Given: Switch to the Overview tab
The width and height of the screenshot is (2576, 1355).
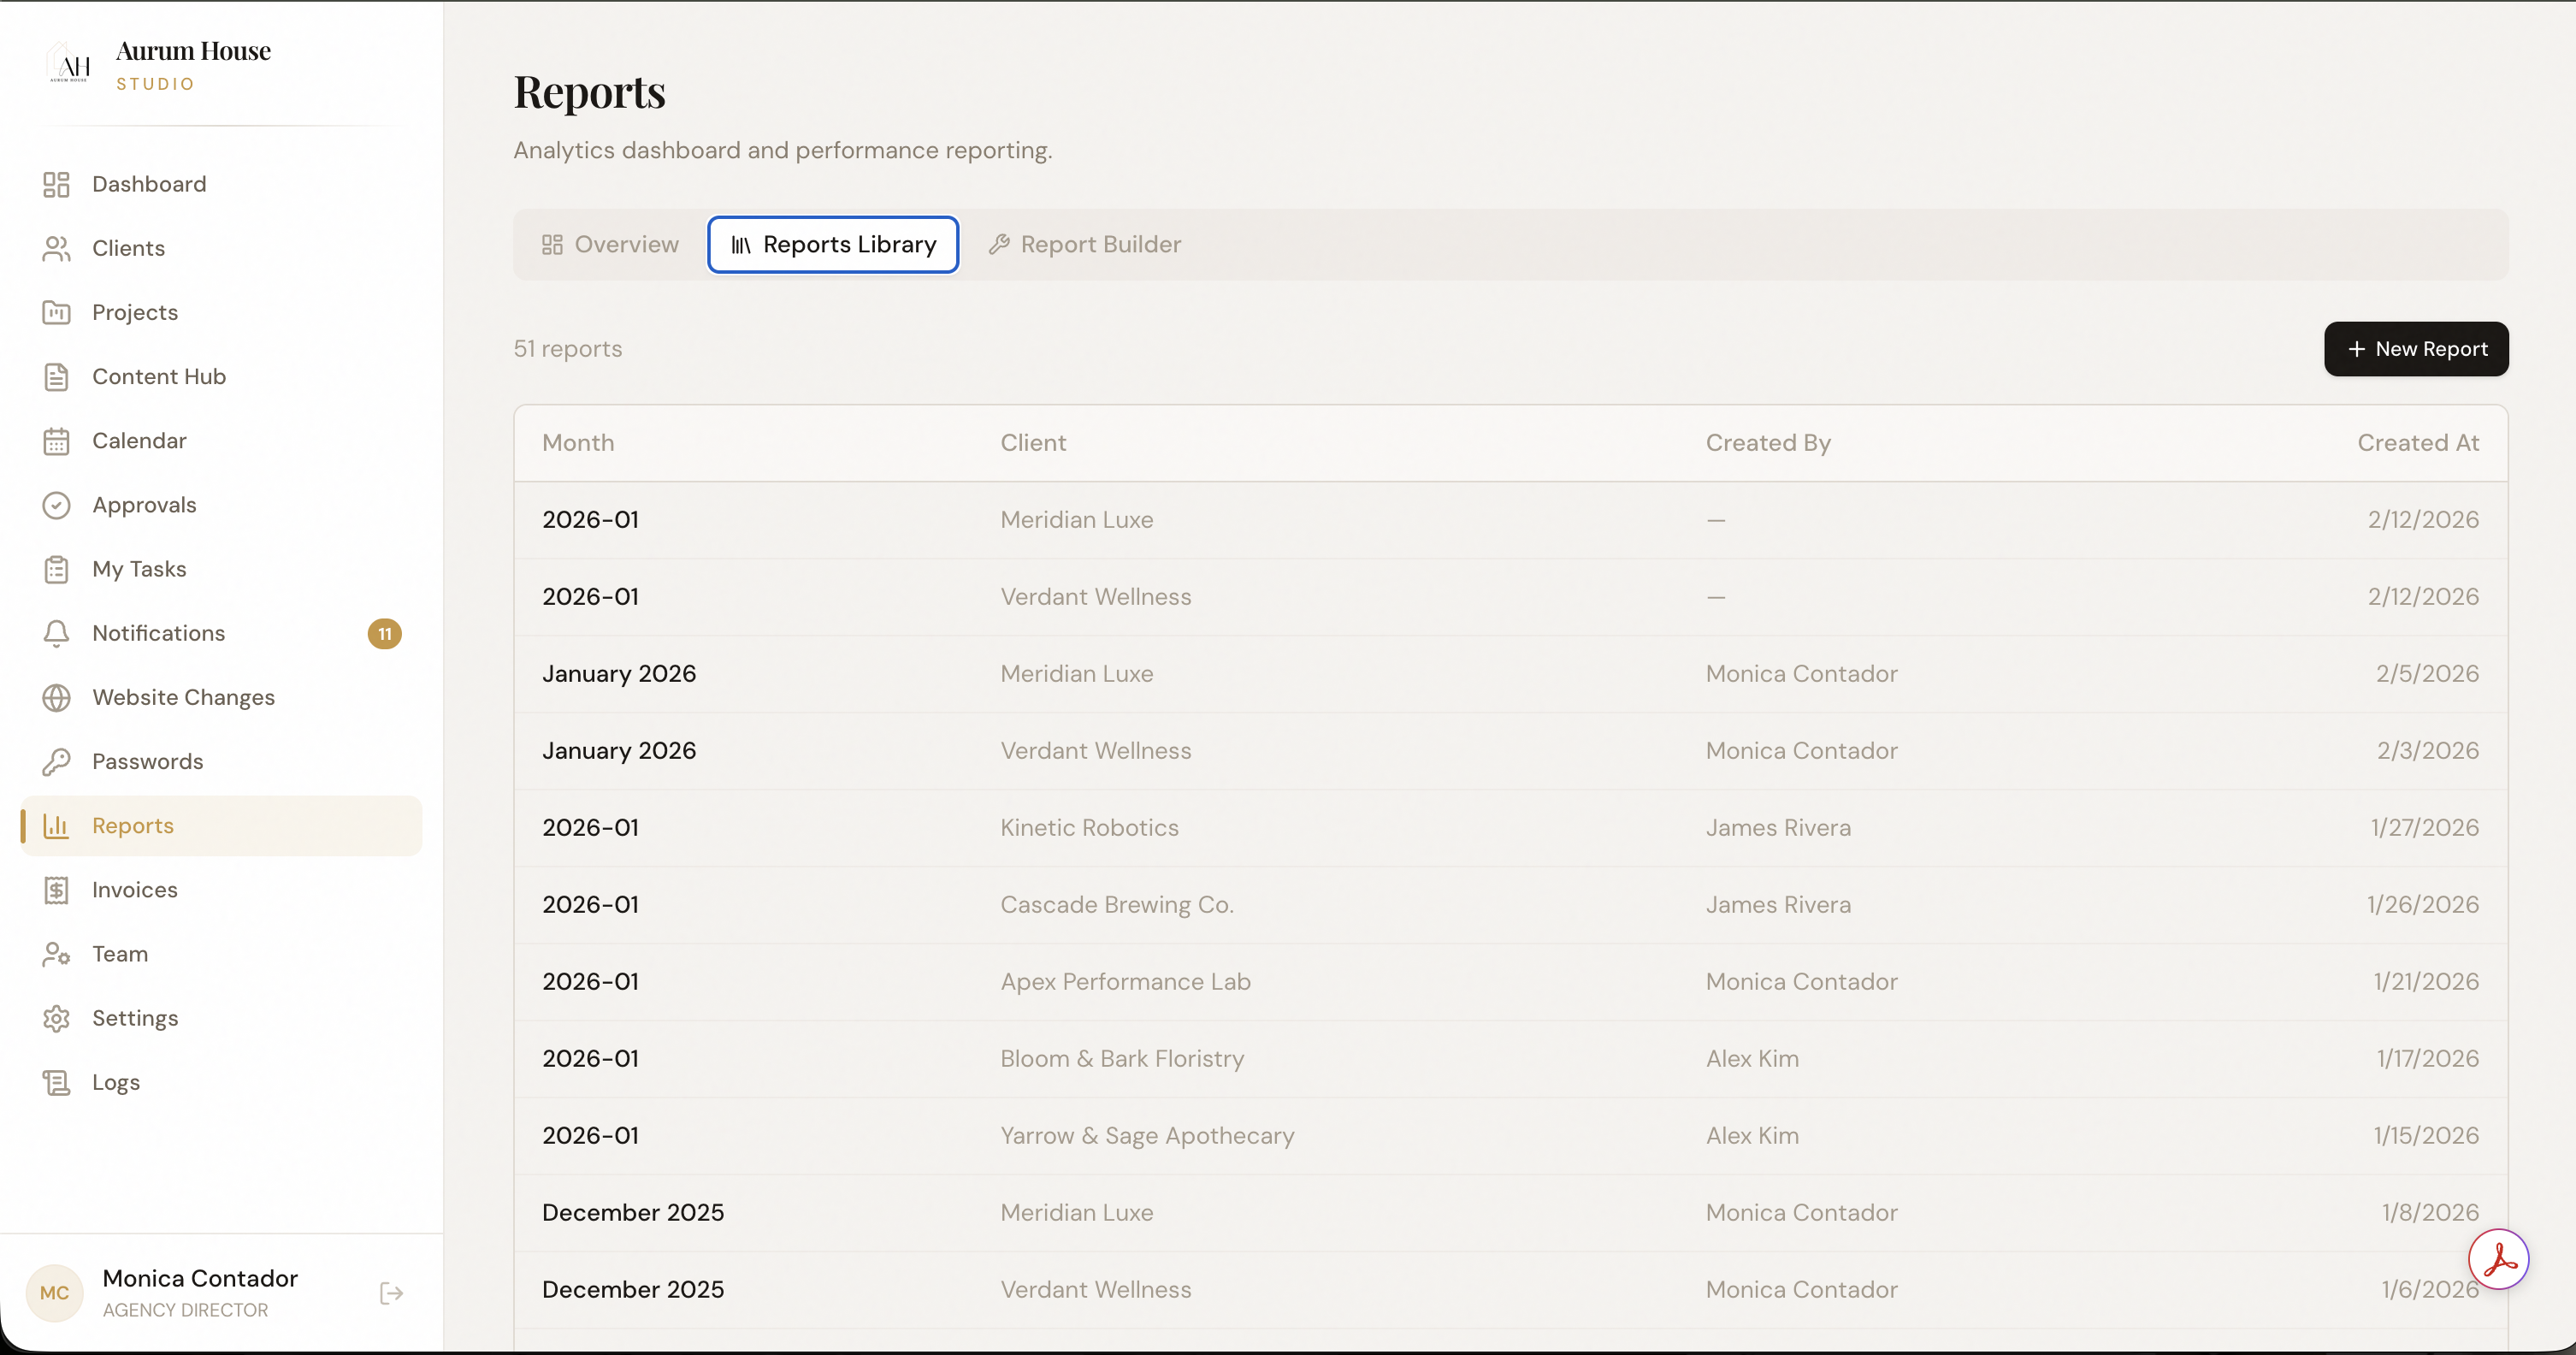Looking at the screenshot, I should tap(608, 244).
